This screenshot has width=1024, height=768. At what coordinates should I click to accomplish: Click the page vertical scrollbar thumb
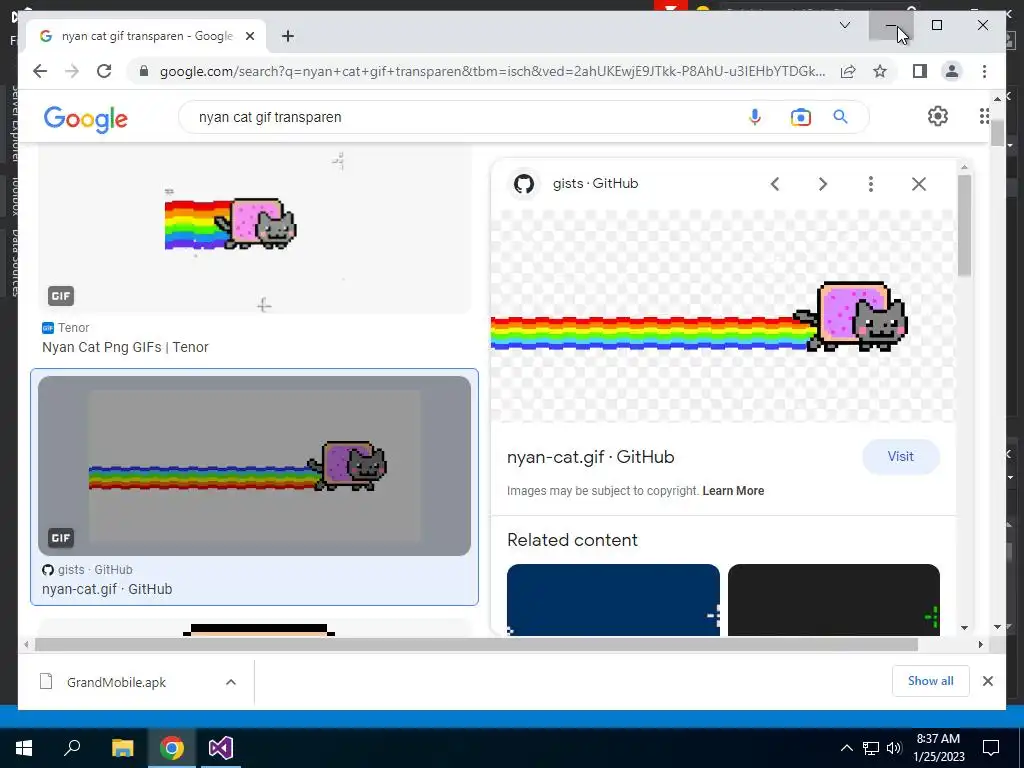click(x=997, y=133)
